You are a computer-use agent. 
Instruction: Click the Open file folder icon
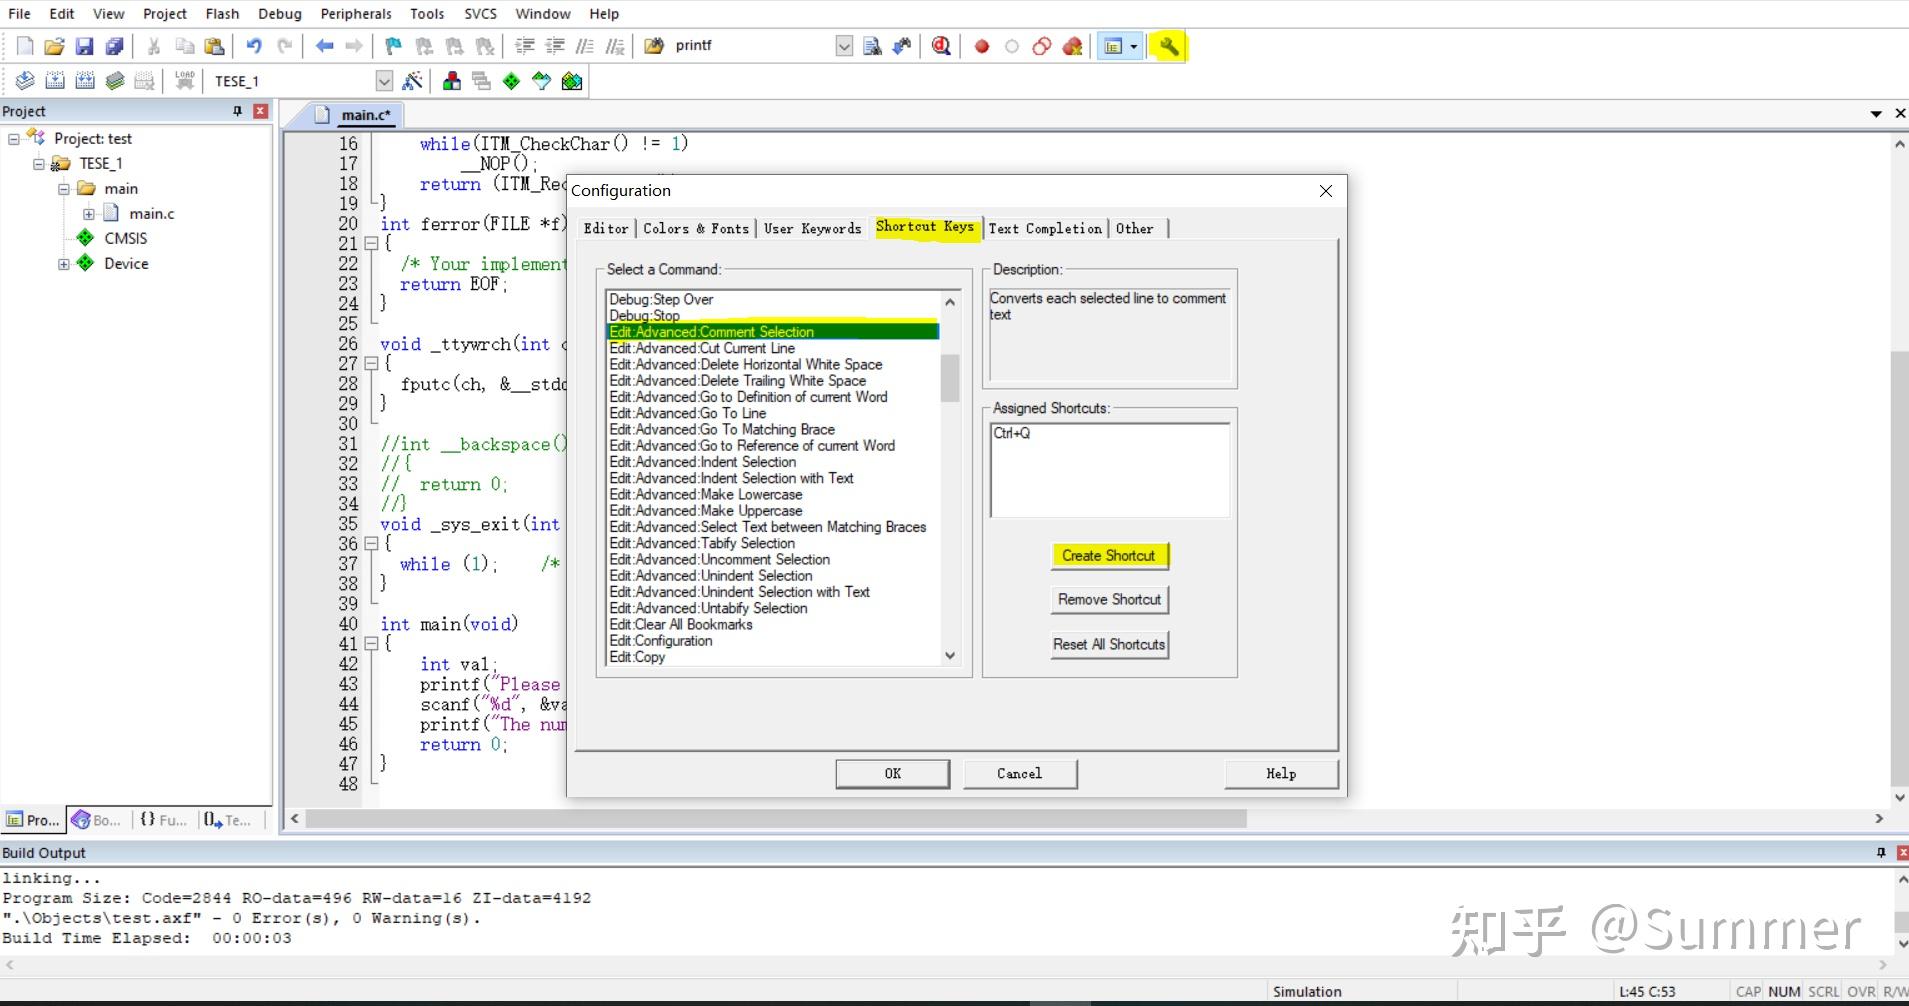point(54,46)
